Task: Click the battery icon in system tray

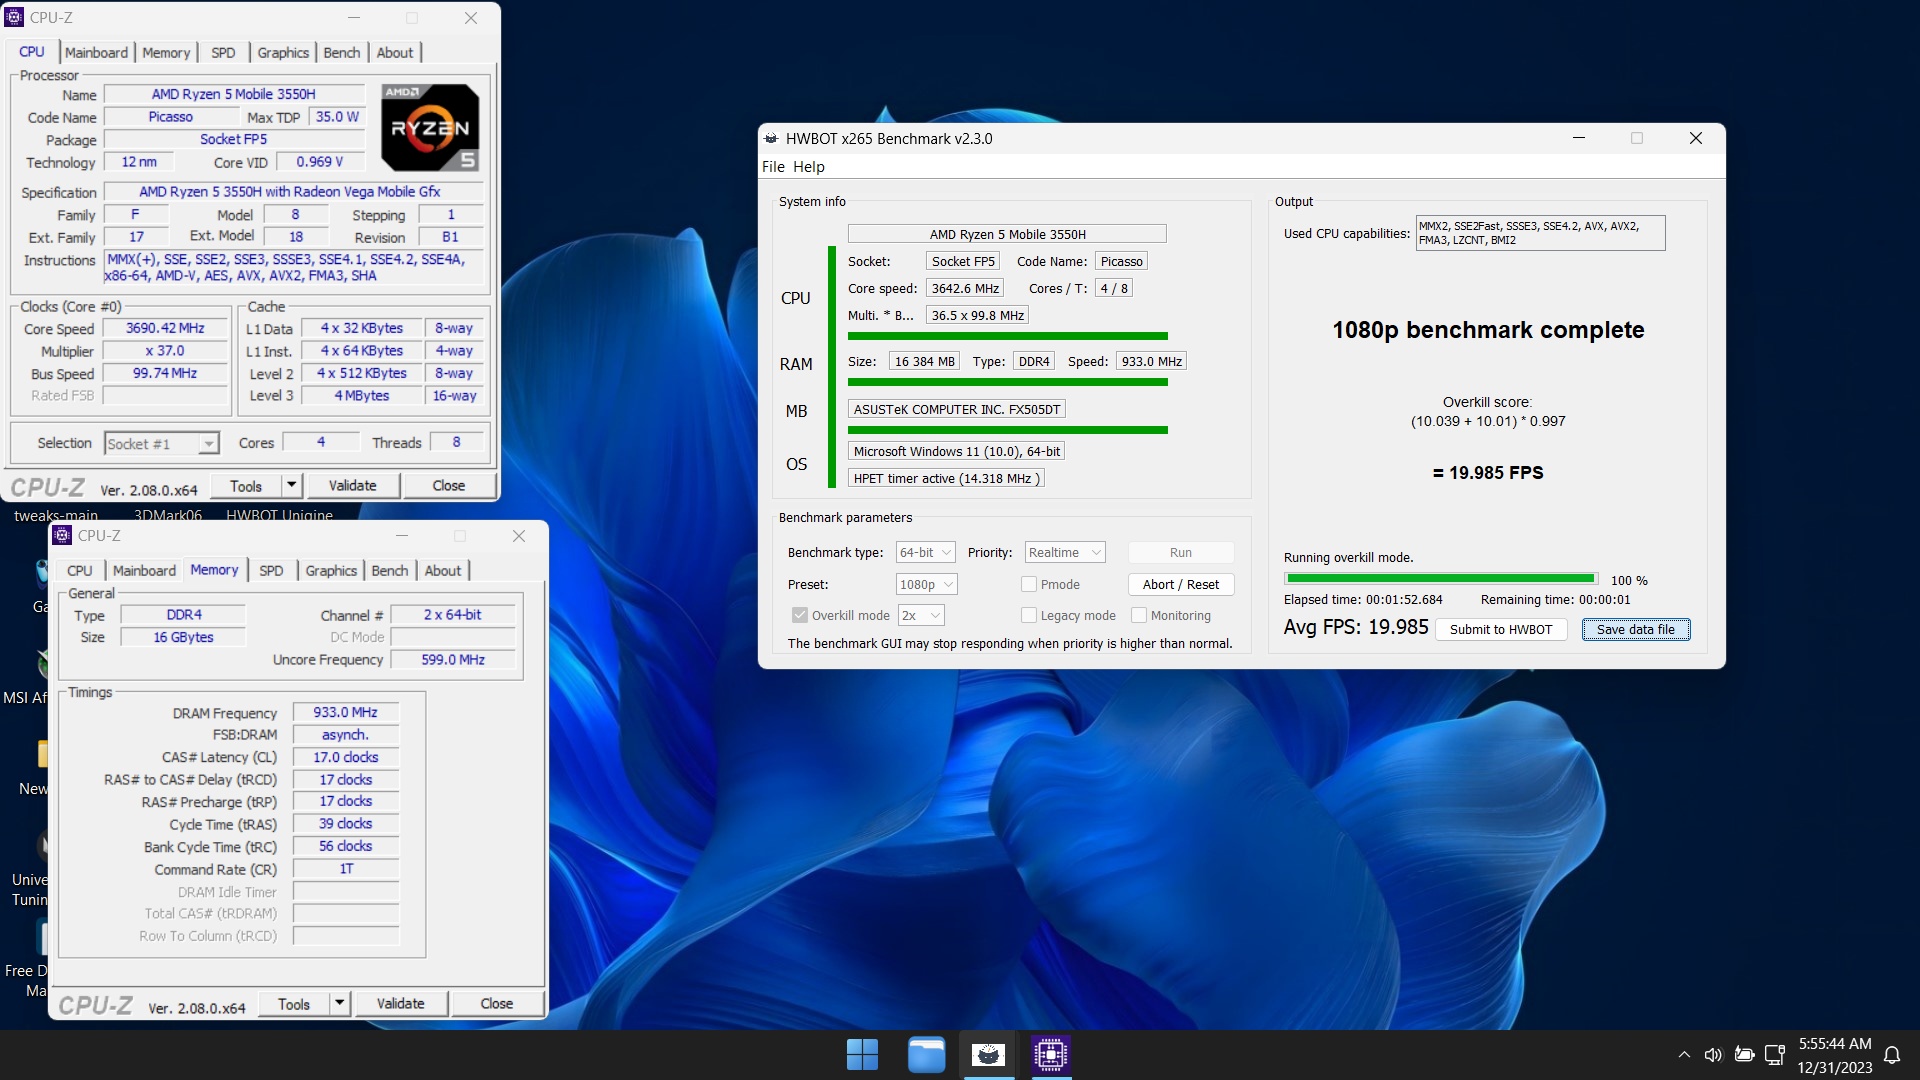Action: 1744,1055
